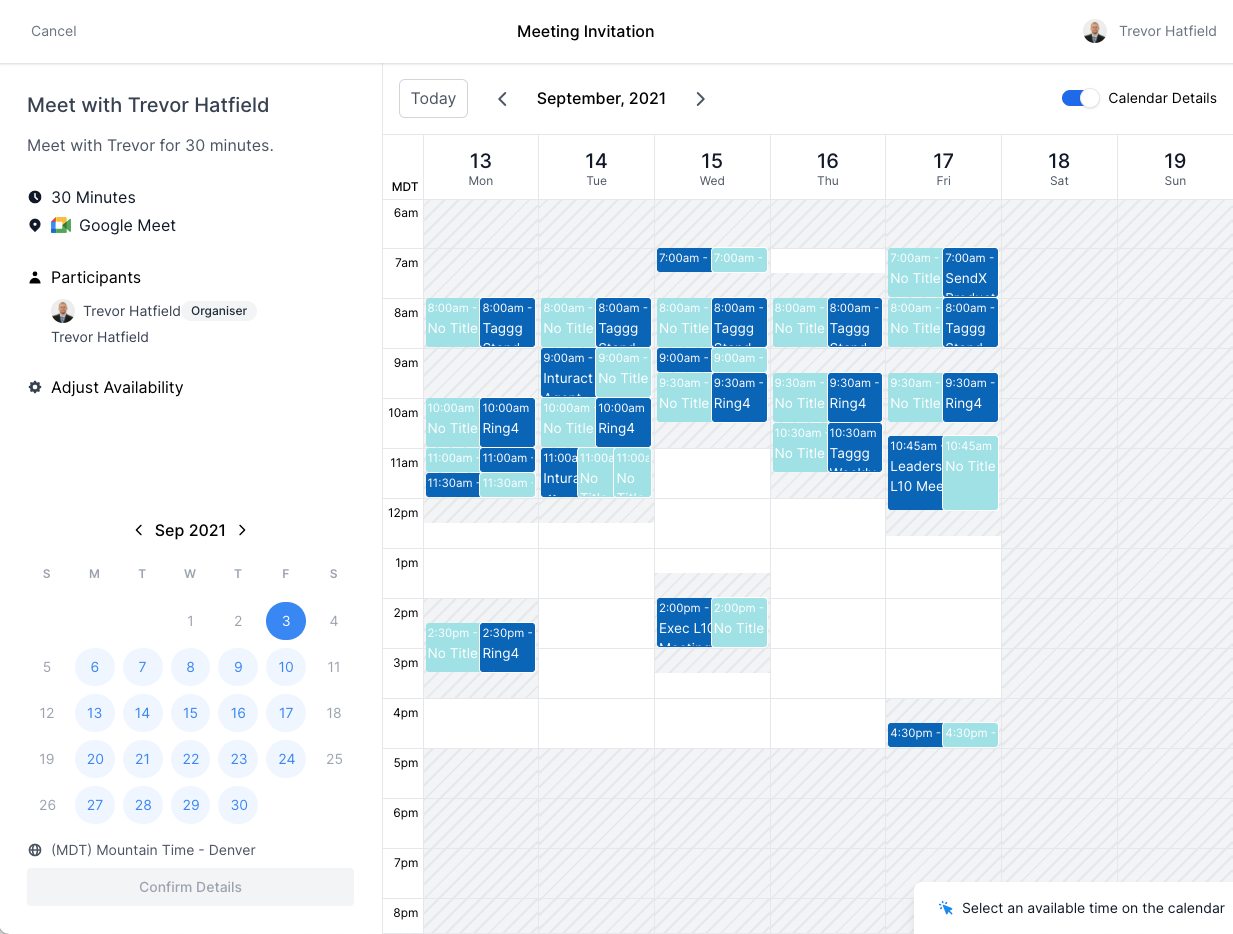Select the Wed 15 column header
Viewport: 1233px width, 934px height.
click(712, 167)
